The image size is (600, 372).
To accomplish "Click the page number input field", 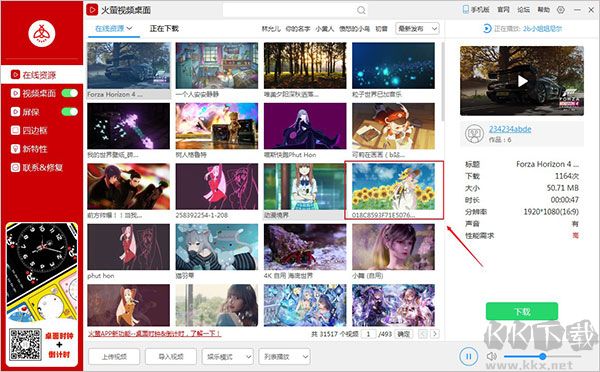I will click(x=368, y=334).
